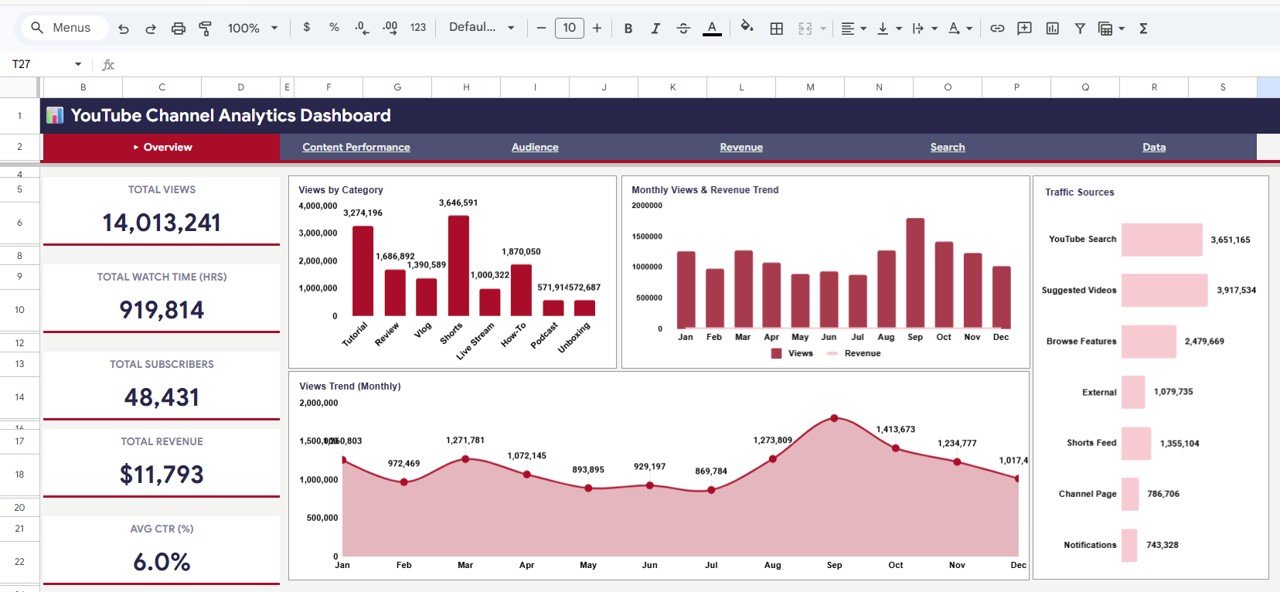
Task: Open the functions menu via the sigma icon
Action: [x=1142, y=28]
